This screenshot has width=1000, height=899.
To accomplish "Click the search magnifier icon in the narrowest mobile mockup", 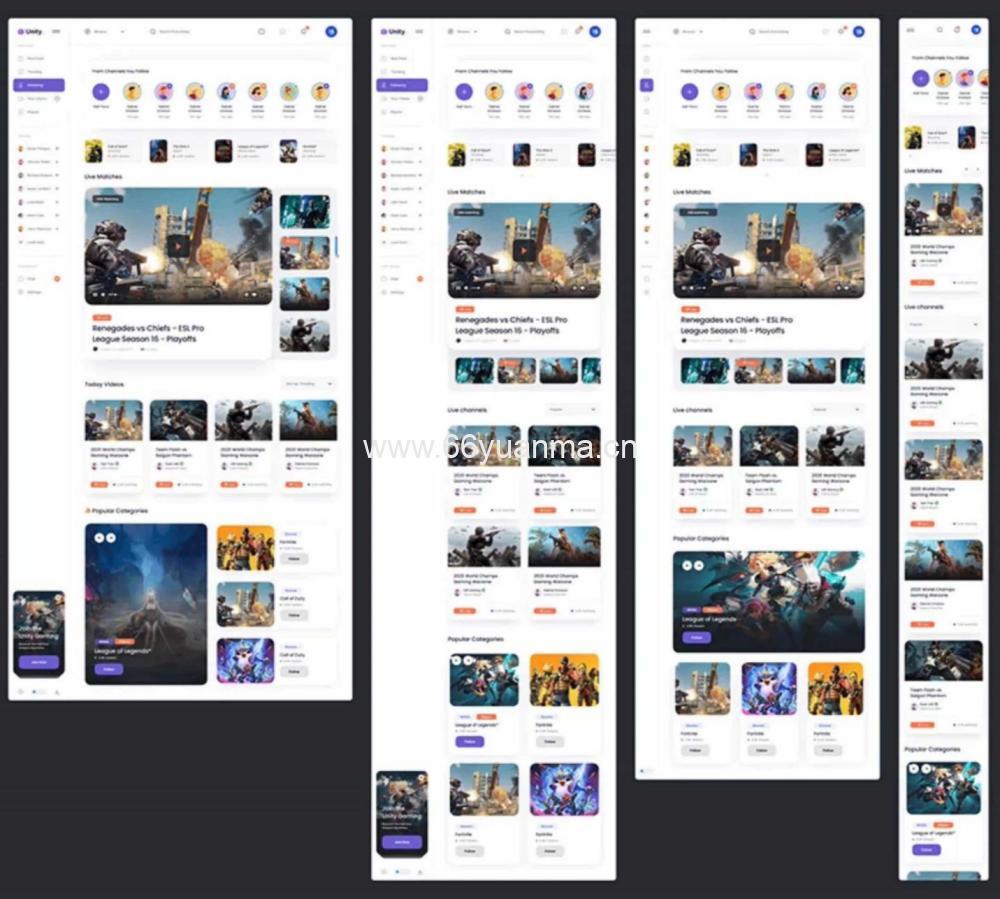I will point(939,30).
